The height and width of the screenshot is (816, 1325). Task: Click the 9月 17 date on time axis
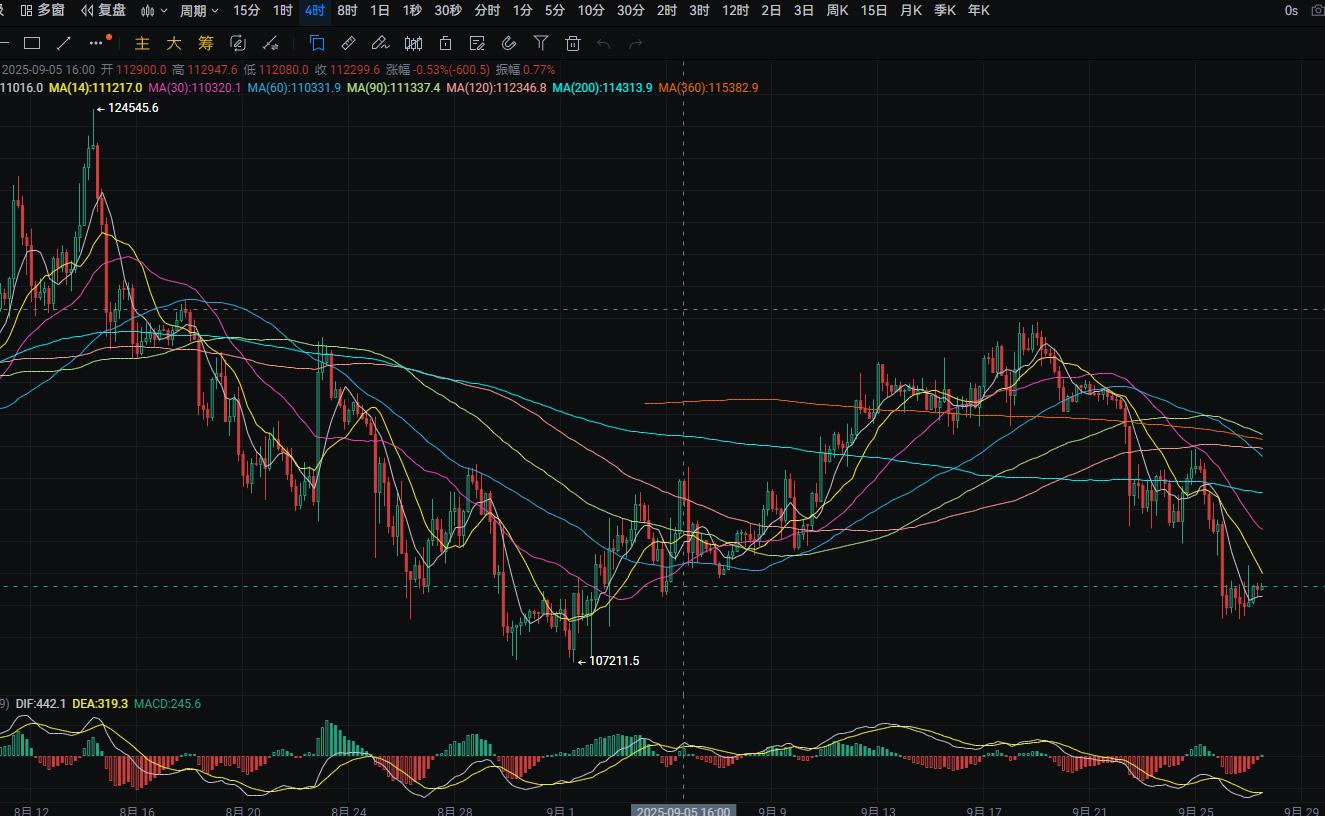coord(985,811)
